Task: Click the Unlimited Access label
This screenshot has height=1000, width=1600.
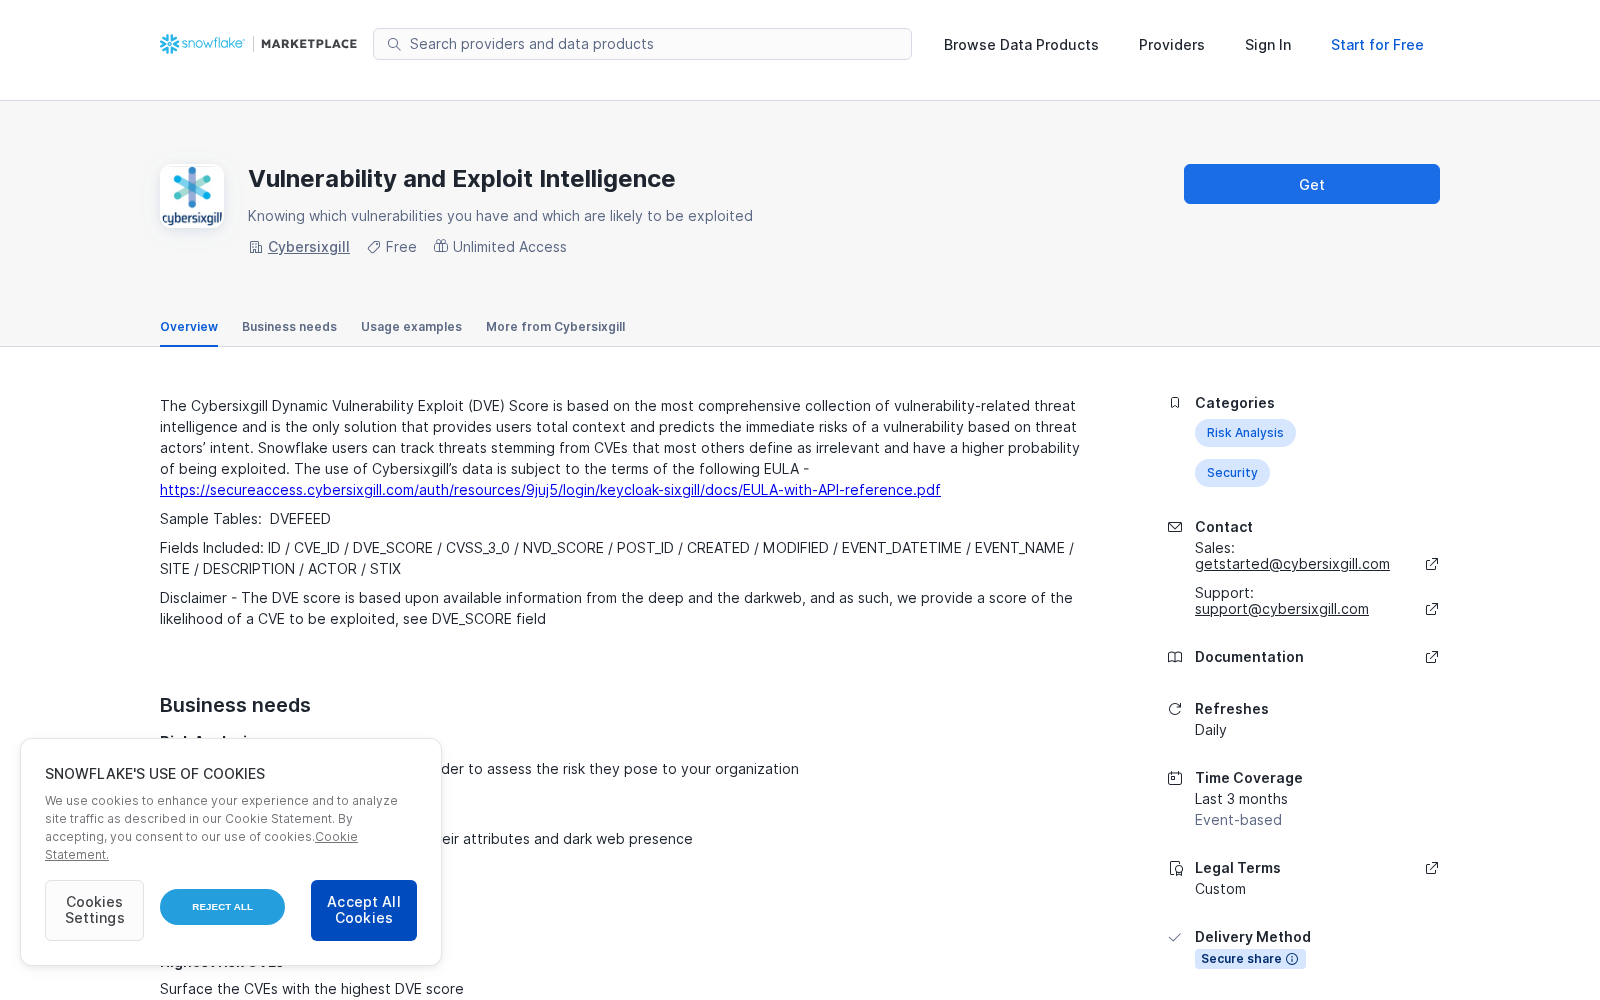Action: (509, 247)
